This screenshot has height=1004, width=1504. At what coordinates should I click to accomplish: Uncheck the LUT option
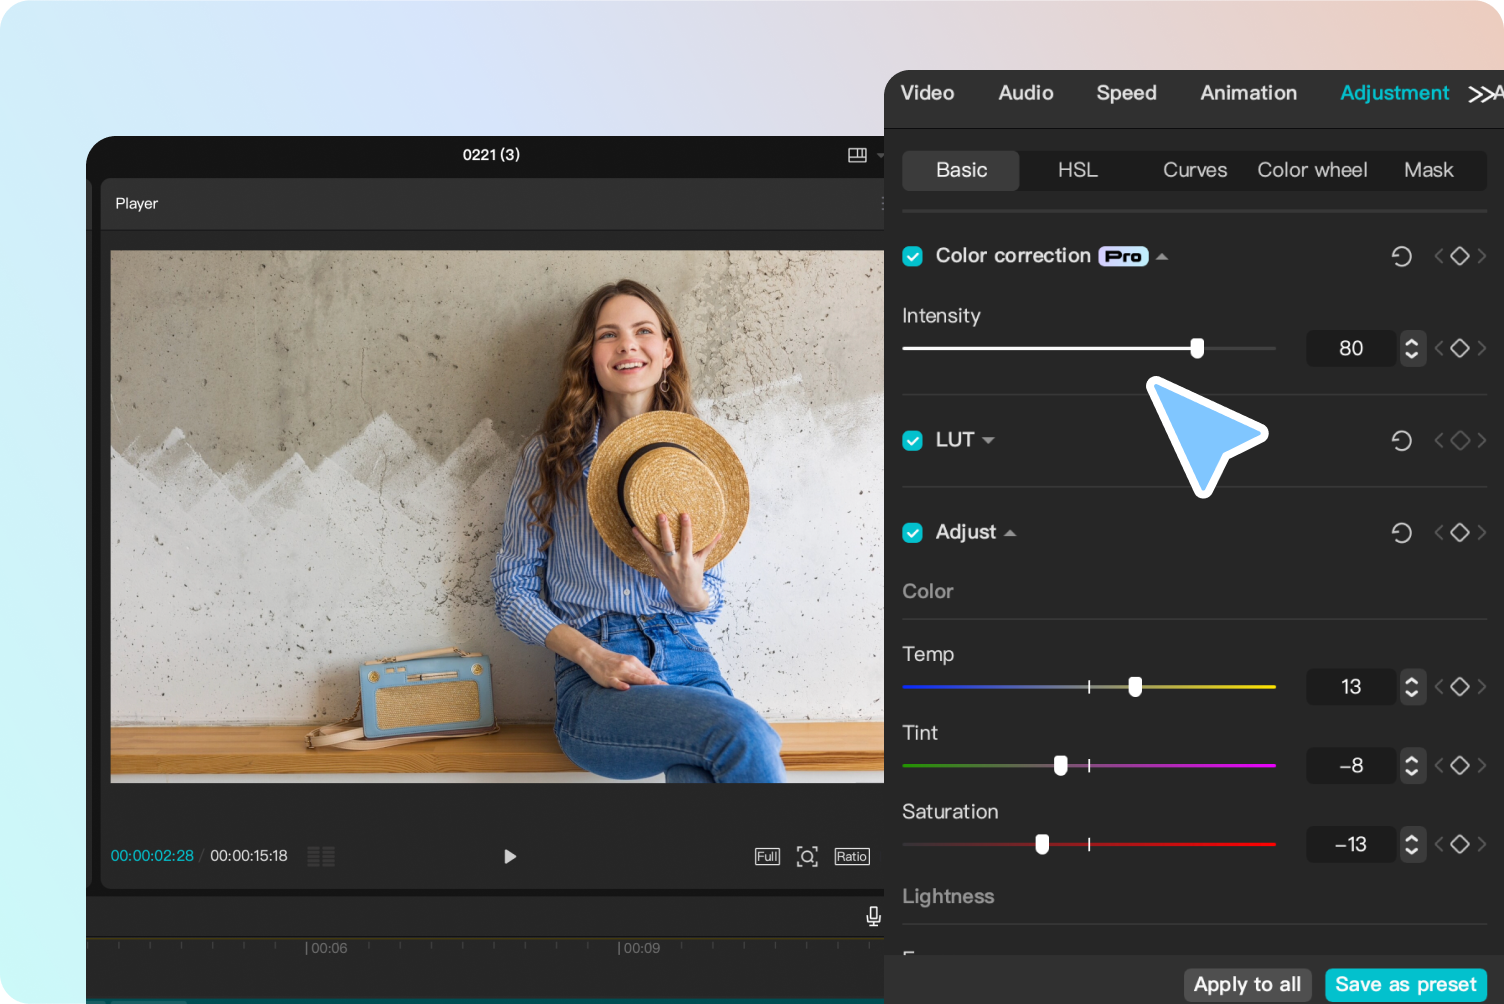912,440
